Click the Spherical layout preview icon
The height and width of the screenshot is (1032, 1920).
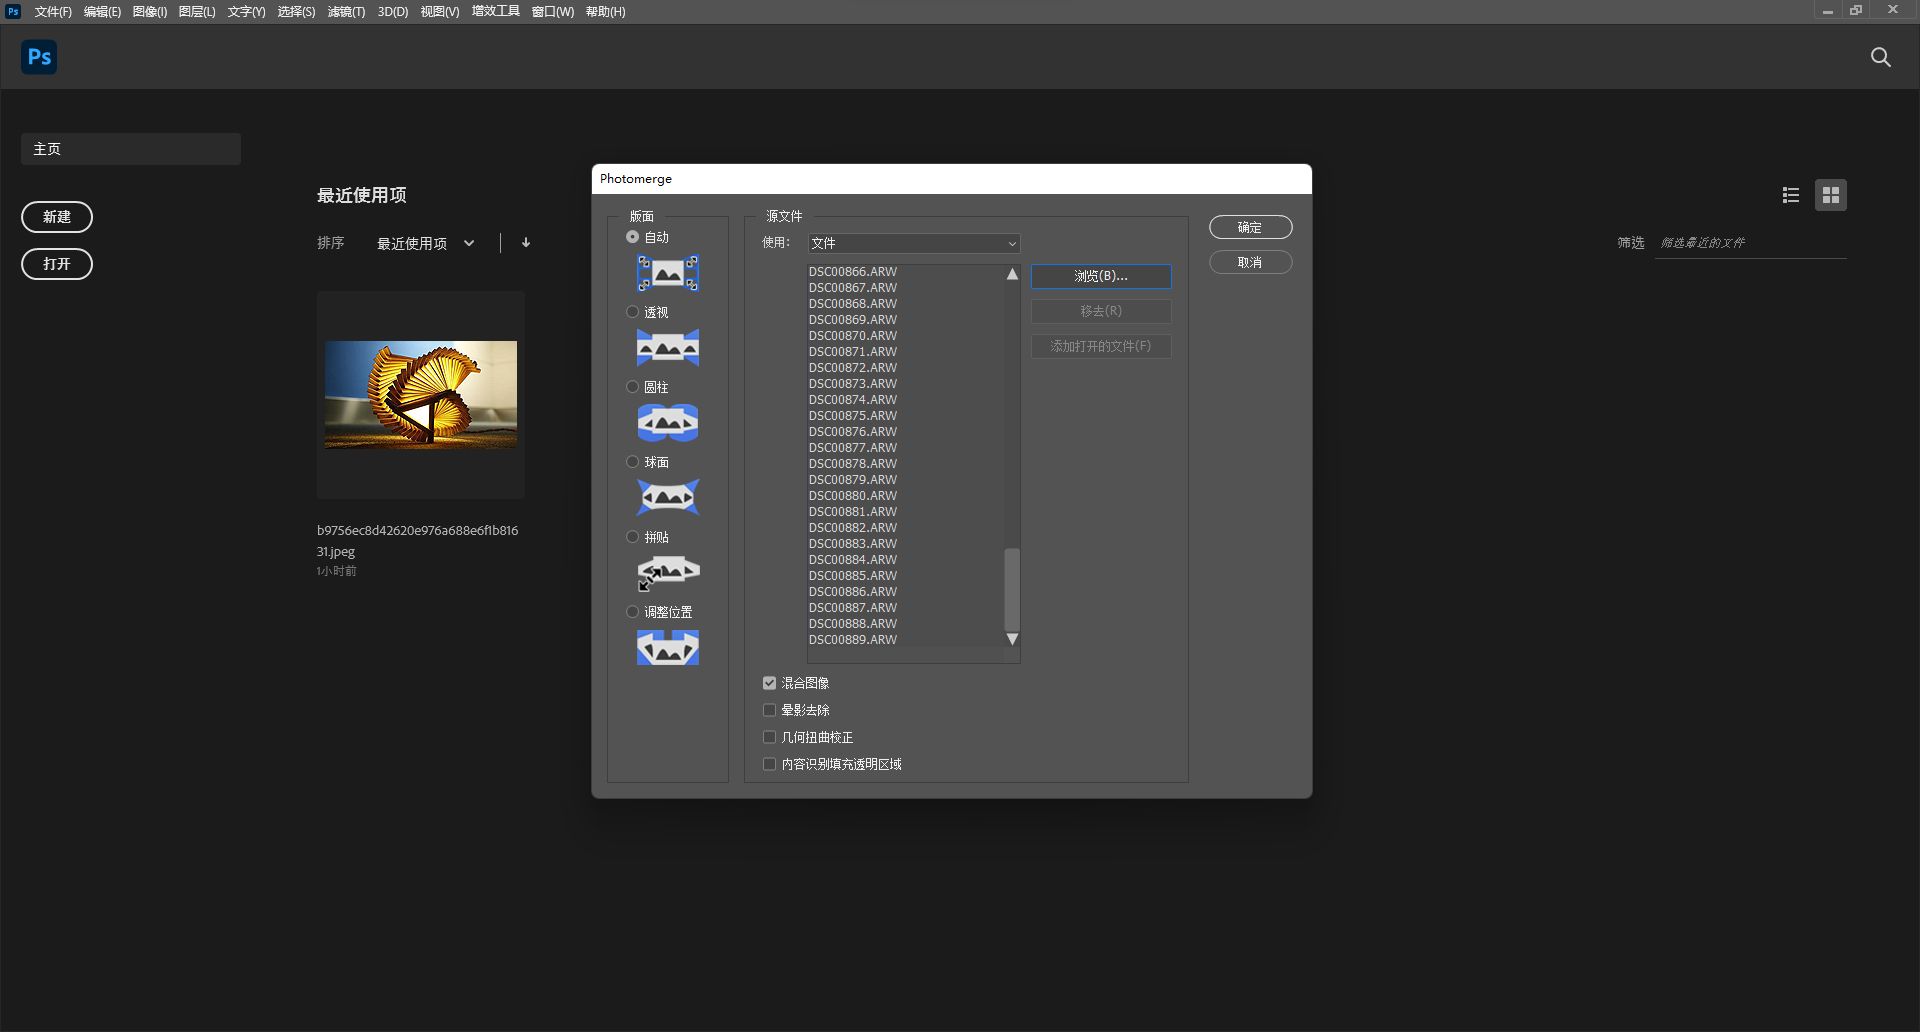pos(668,497)
